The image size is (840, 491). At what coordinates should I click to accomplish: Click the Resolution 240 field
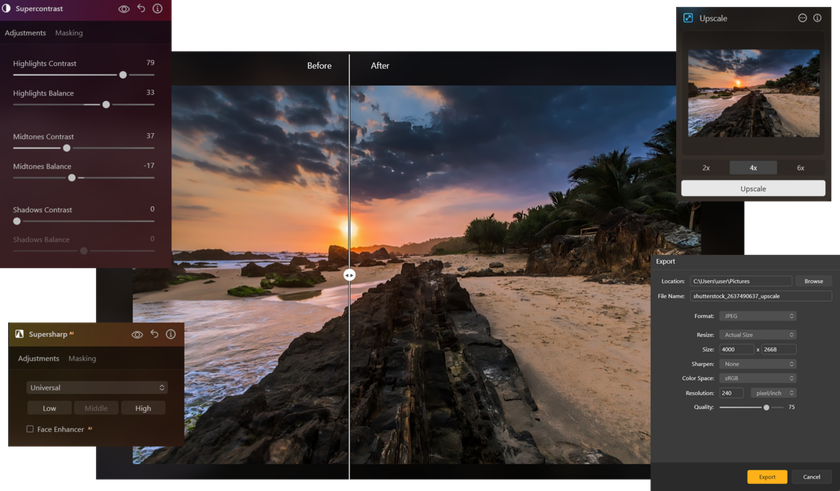[x=731, y=393]
